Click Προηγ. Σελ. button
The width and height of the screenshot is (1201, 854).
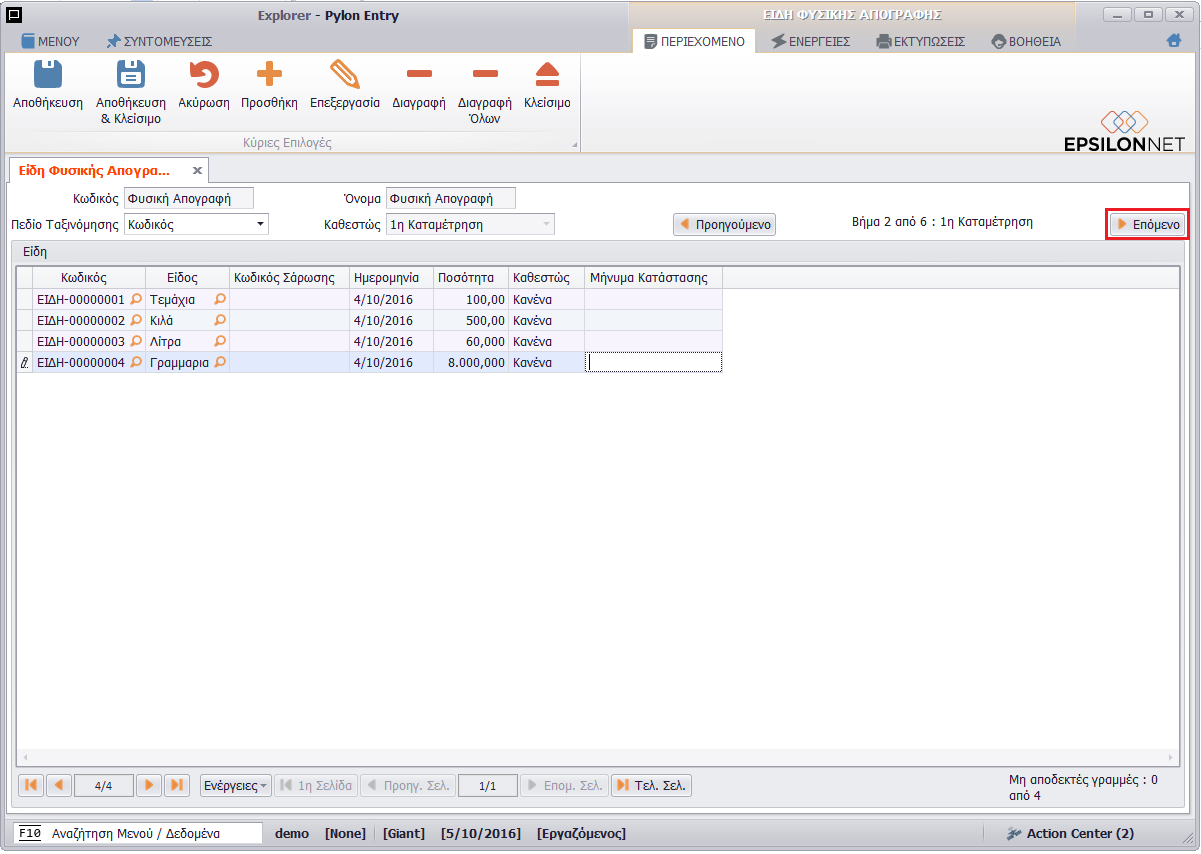[407, 785]
